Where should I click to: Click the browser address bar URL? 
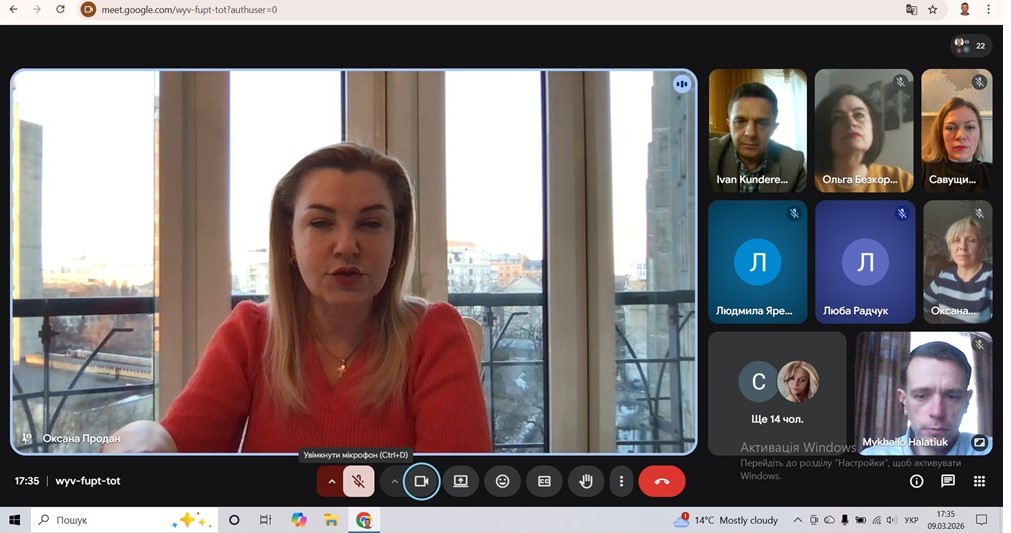[190, 10]
